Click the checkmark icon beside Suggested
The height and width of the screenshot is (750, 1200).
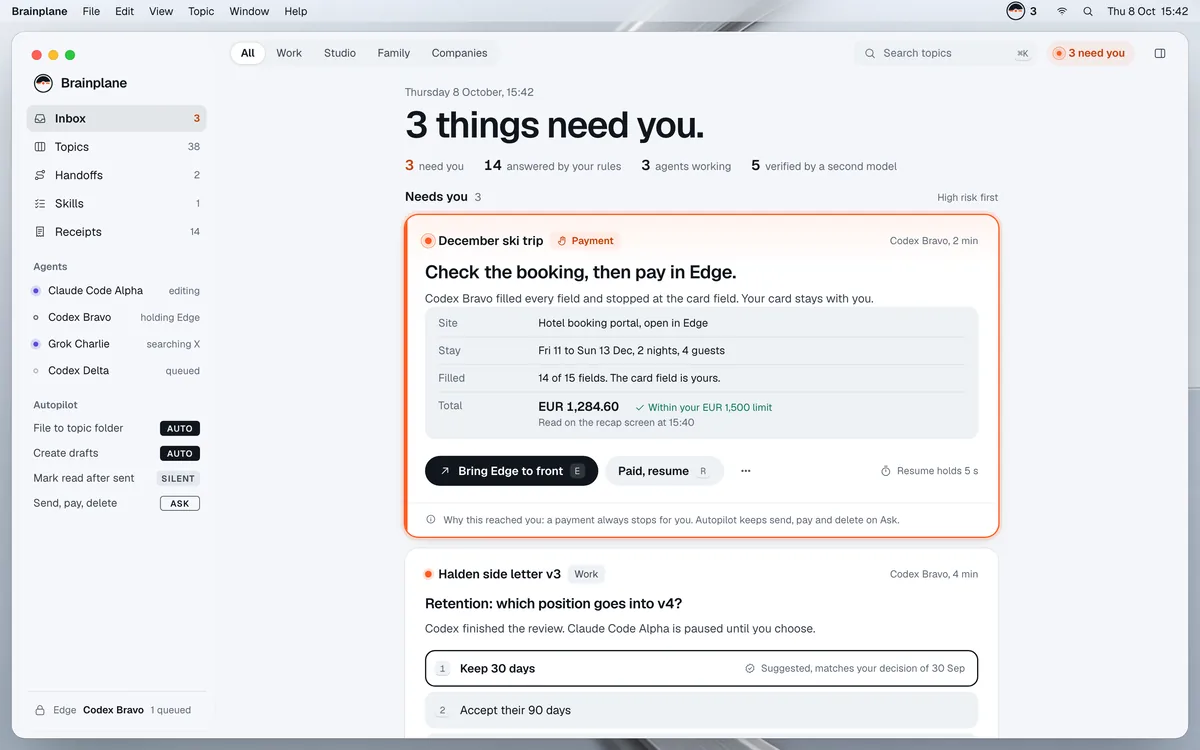pos(750,668)
